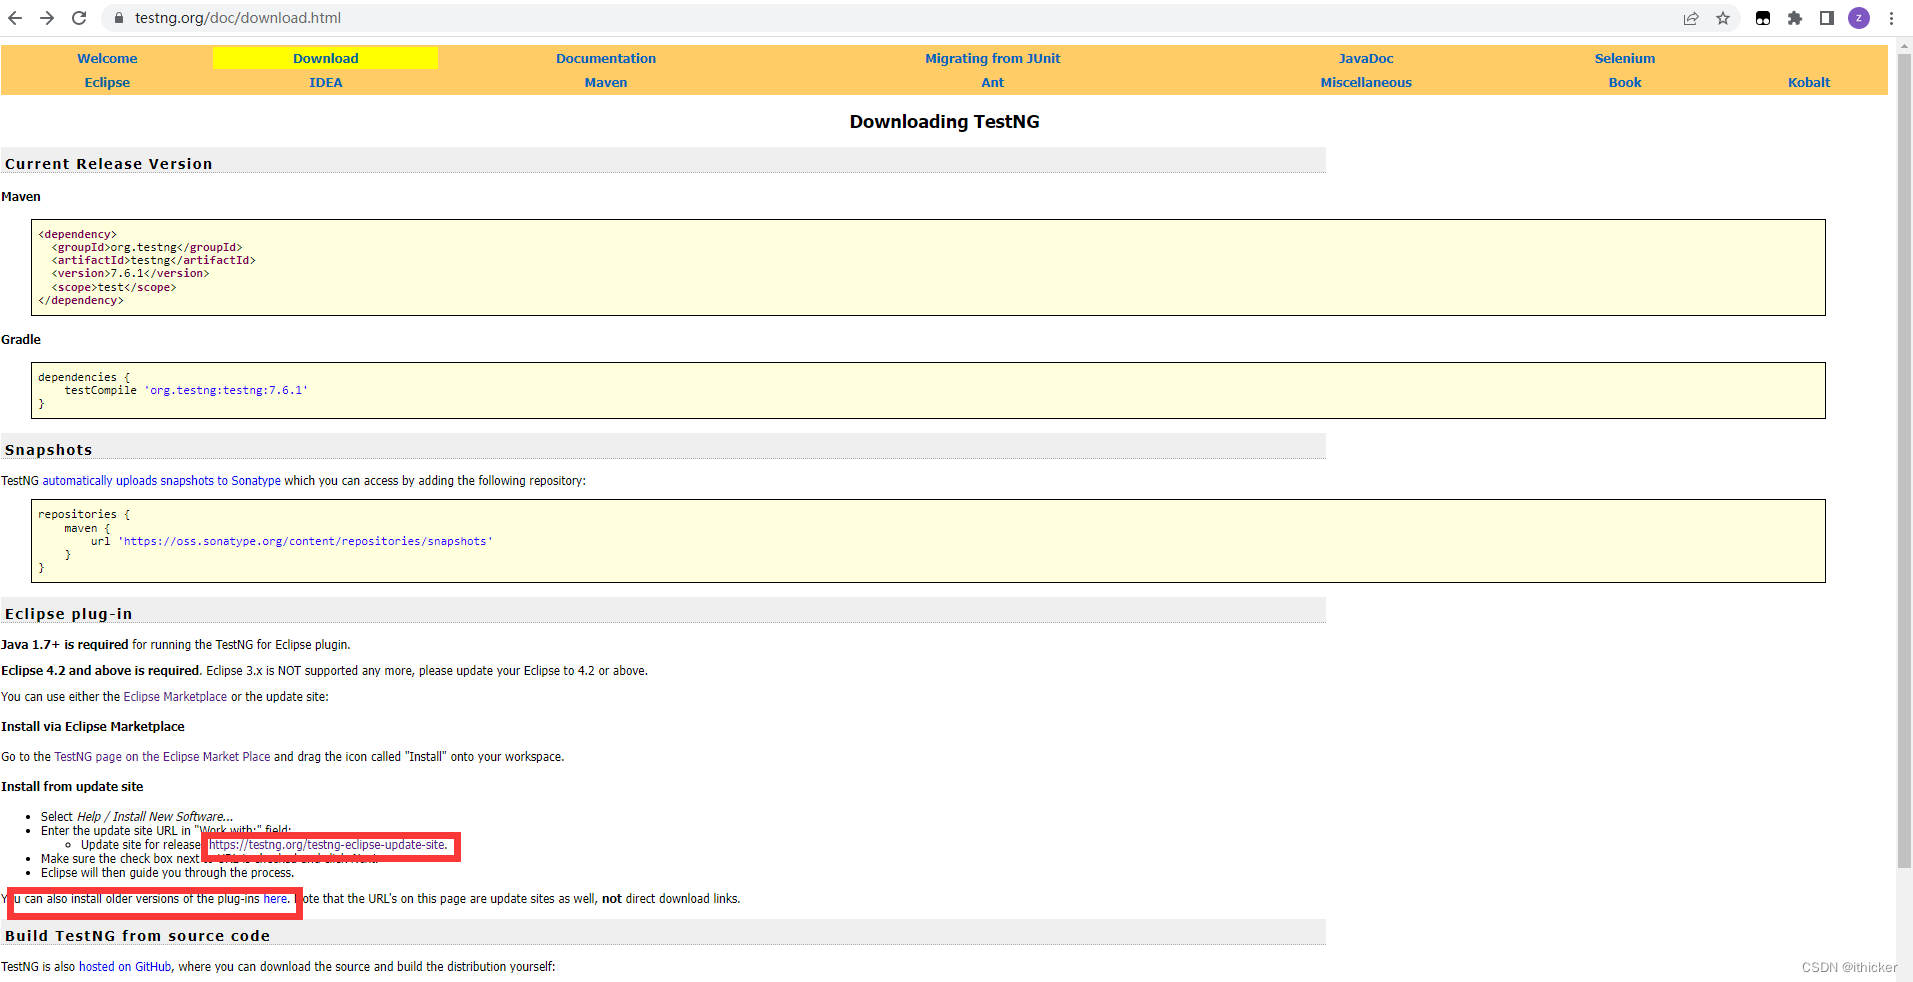
Task: Click the 'Install from update site' subheading
Action: [x=72, y=787]
